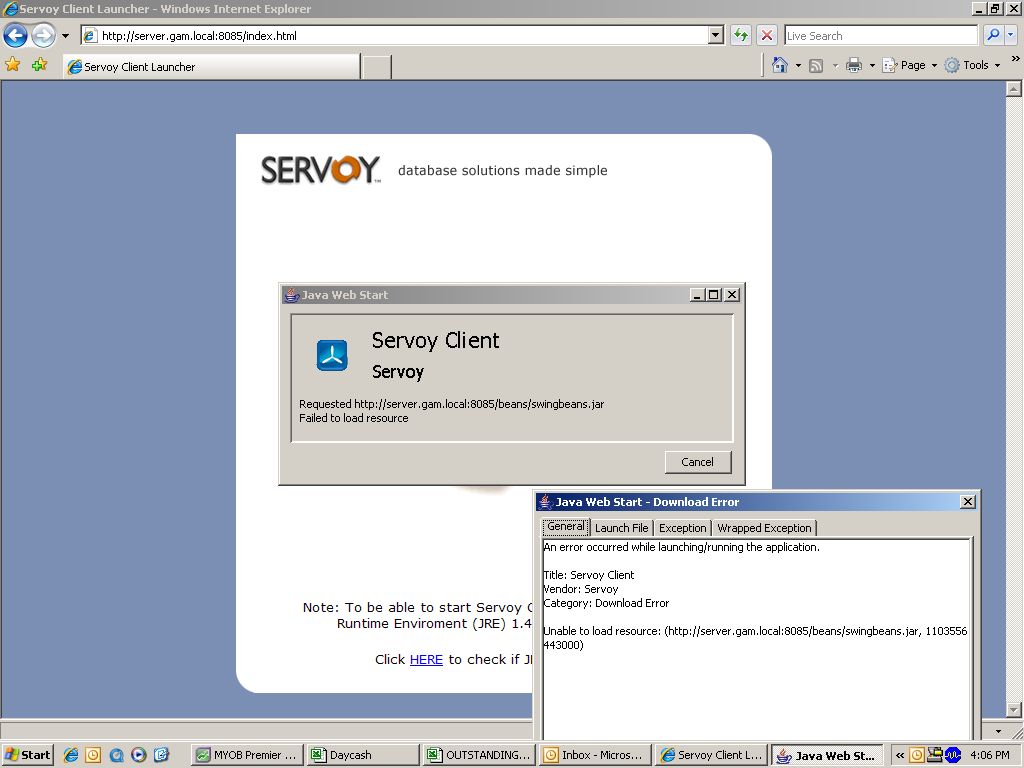Click the Outlook tray icon
The width and height of the screenshot is (1024, 768).
point(917,755)
